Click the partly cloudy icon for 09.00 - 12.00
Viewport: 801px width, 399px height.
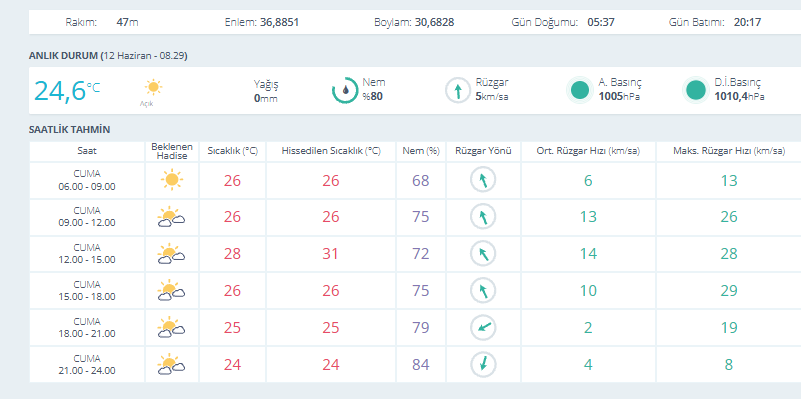coord(171,217)
